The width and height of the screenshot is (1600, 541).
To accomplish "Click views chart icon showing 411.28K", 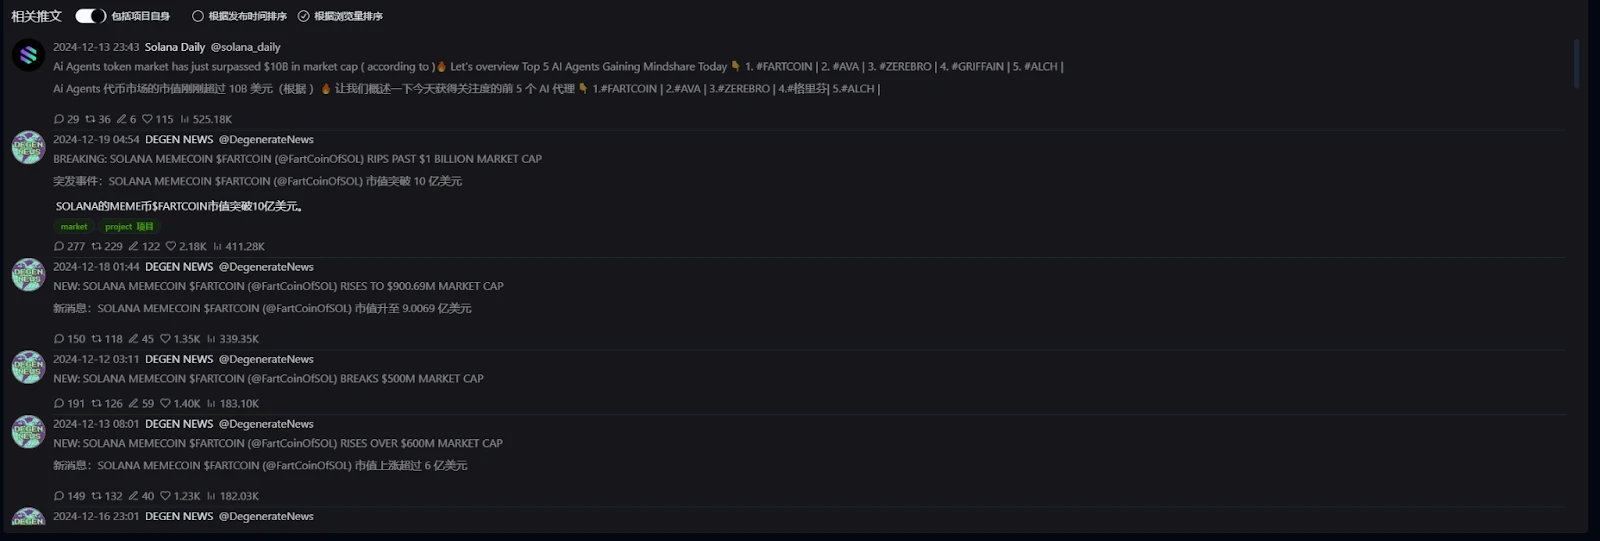I will (217, 246).
